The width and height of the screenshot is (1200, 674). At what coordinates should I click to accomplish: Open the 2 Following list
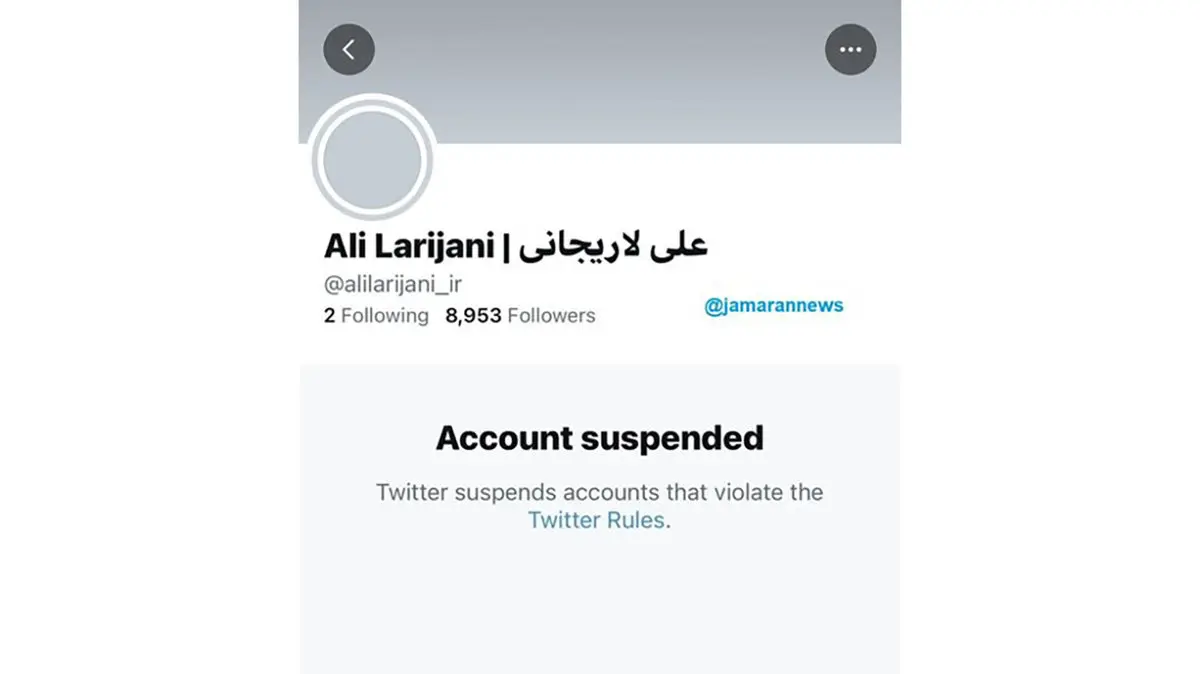coord(376,315)
